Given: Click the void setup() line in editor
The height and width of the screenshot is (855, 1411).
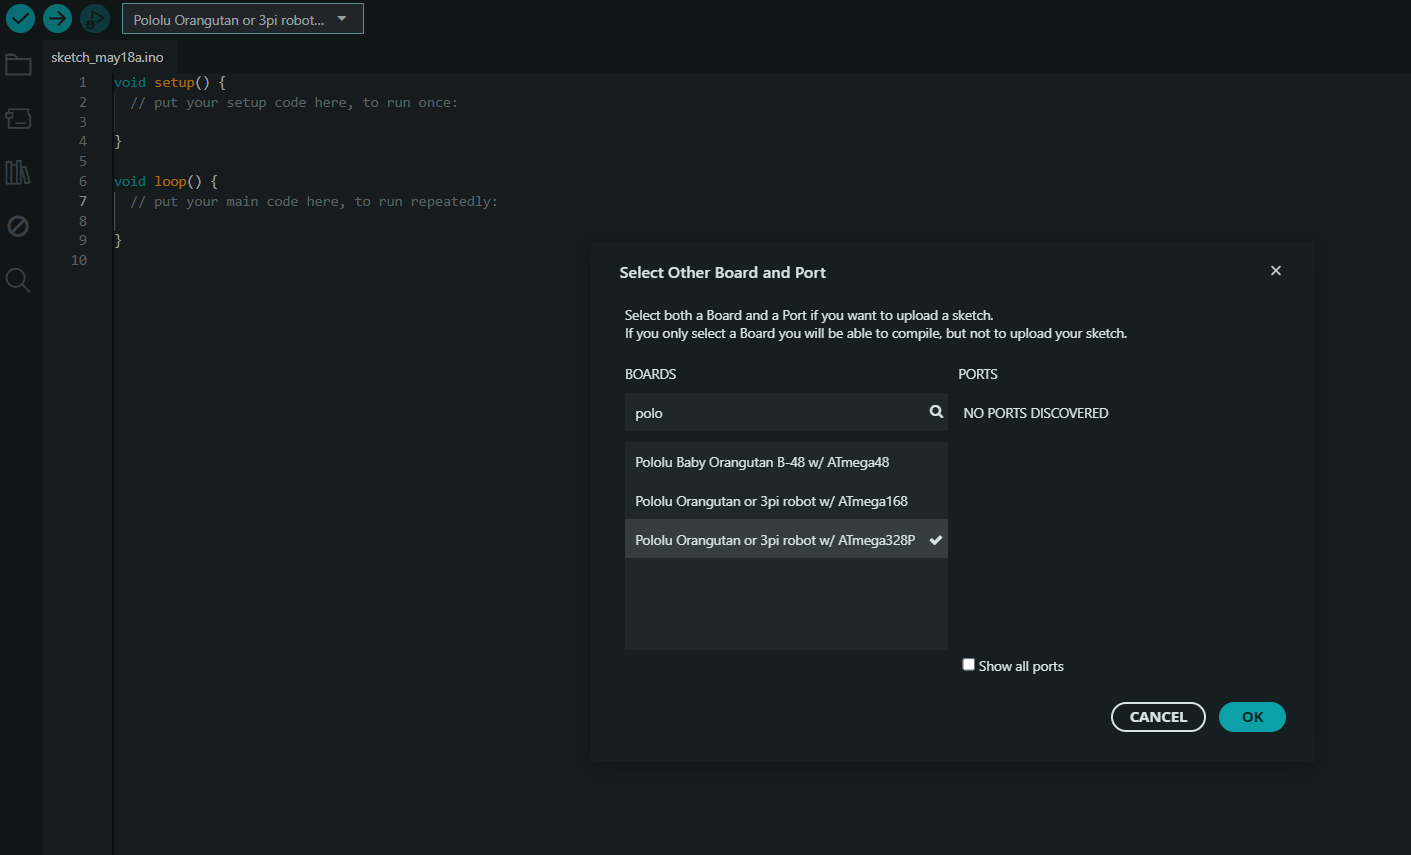Looking at the screenshot, I should click(x=170, y=83).
